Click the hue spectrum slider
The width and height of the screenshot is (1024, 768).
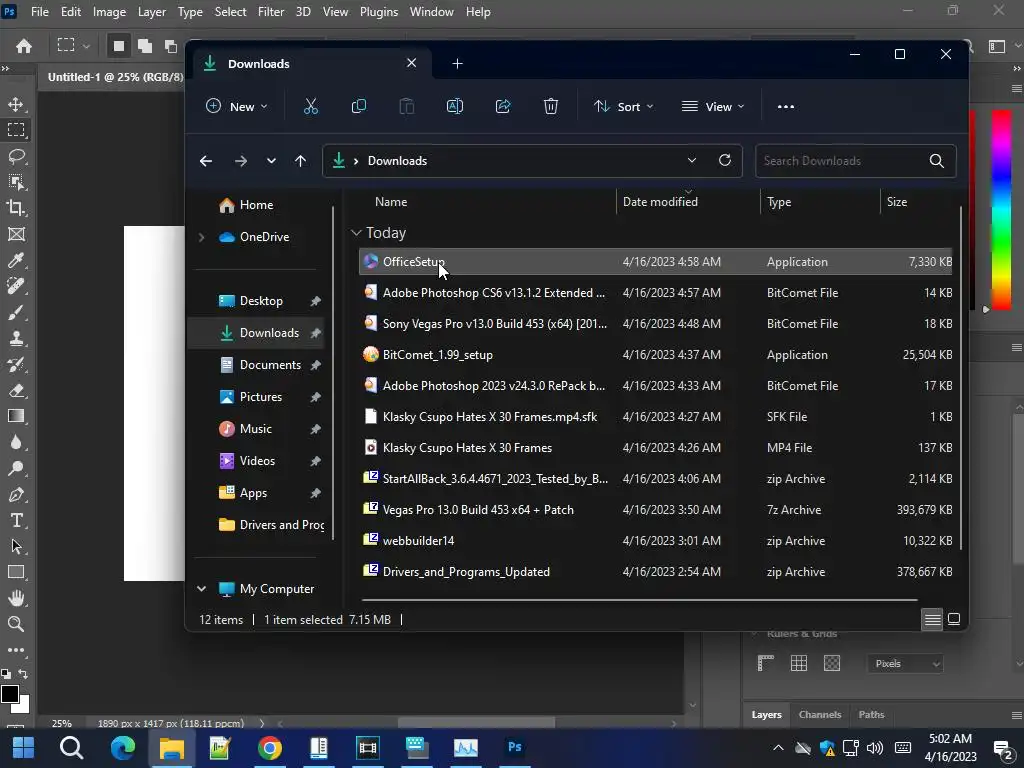tap(1001, 209)
